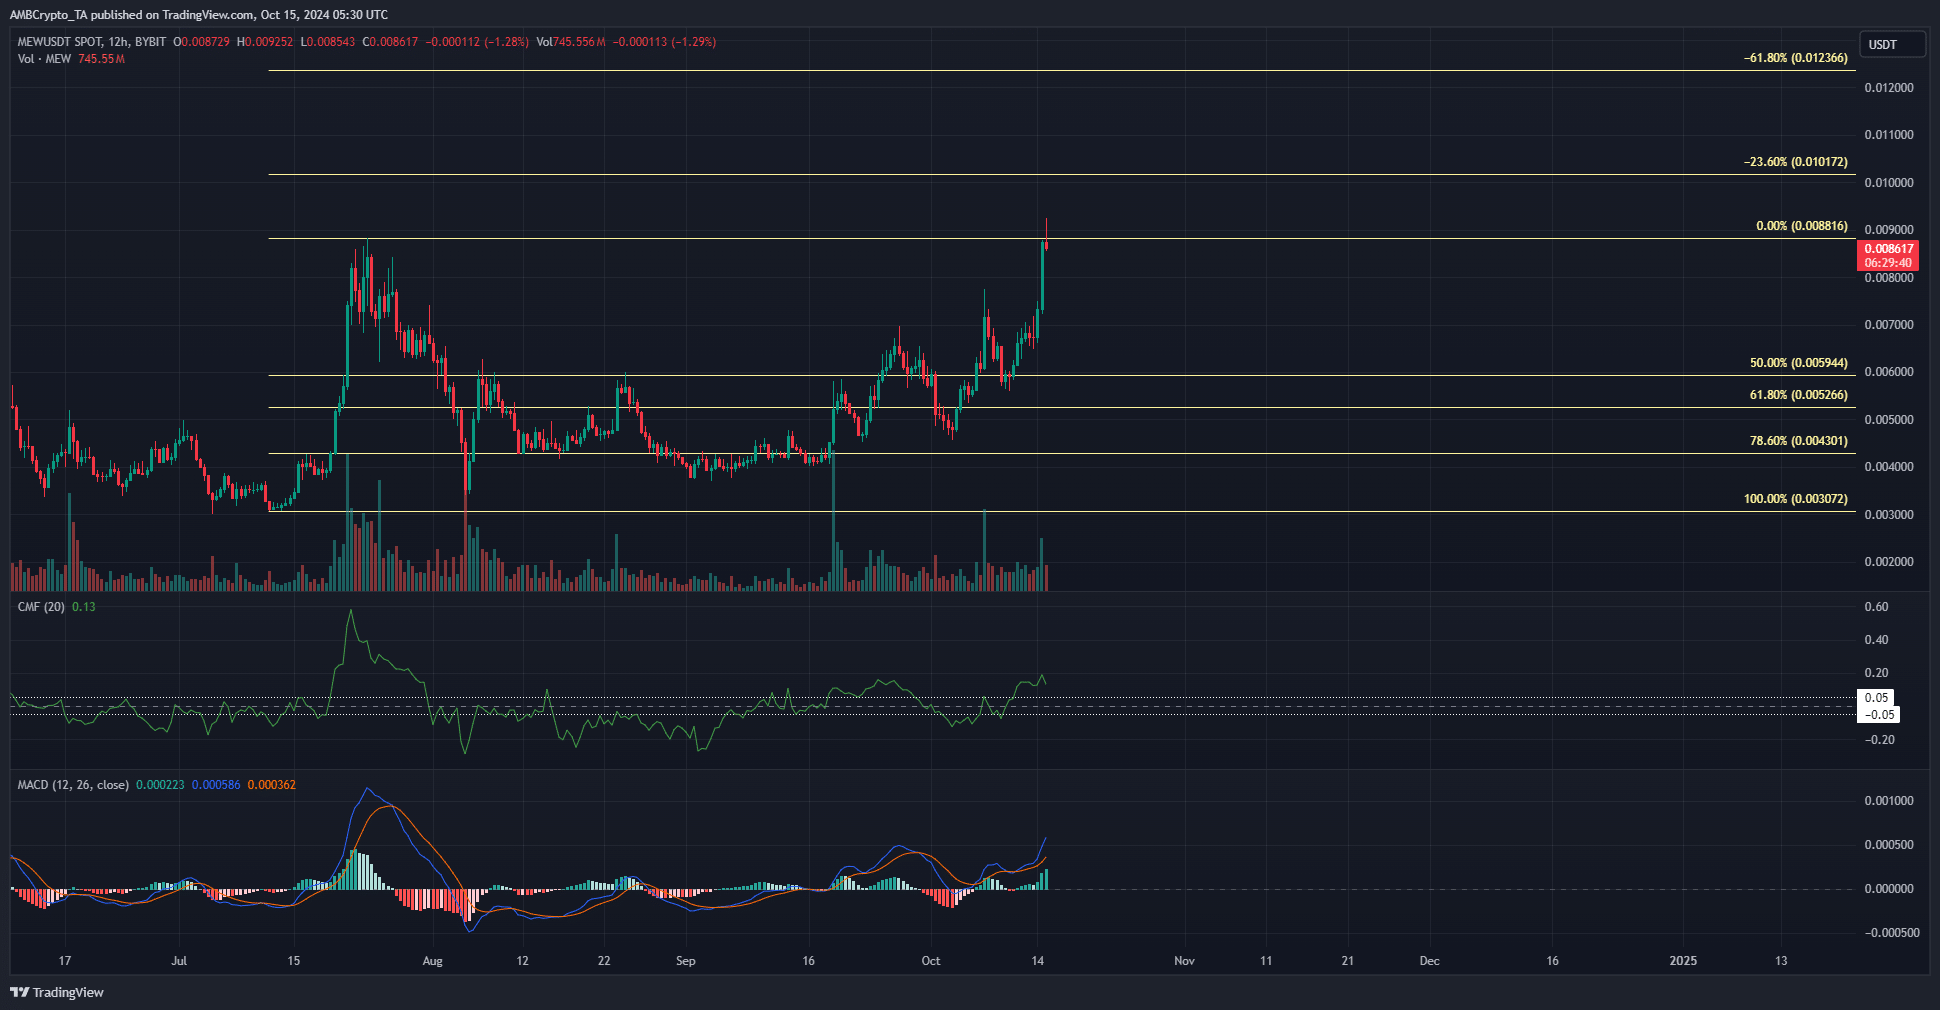Viewport: 1940px width, 1010px height.
Task: Click the 61.80% (0.005266) Fibonacci label
Action: coord(1799,395)
